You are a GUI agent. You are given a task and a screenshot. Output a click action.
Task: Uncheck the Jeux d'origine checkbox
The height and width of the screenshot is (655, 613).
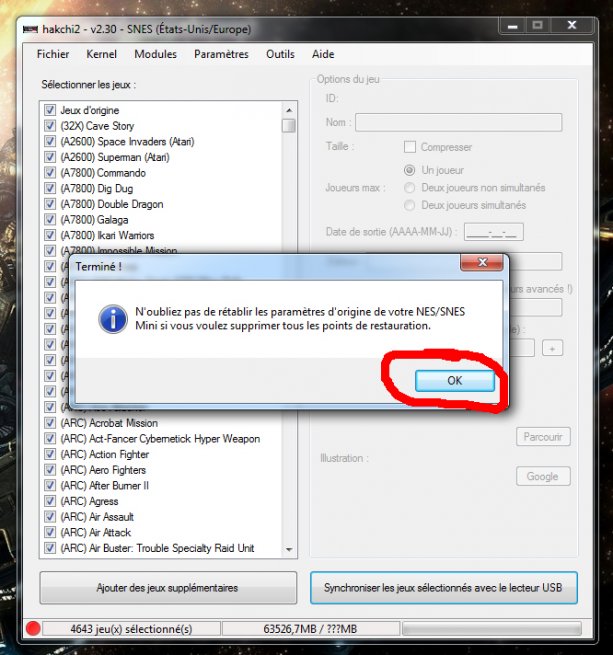50,110
